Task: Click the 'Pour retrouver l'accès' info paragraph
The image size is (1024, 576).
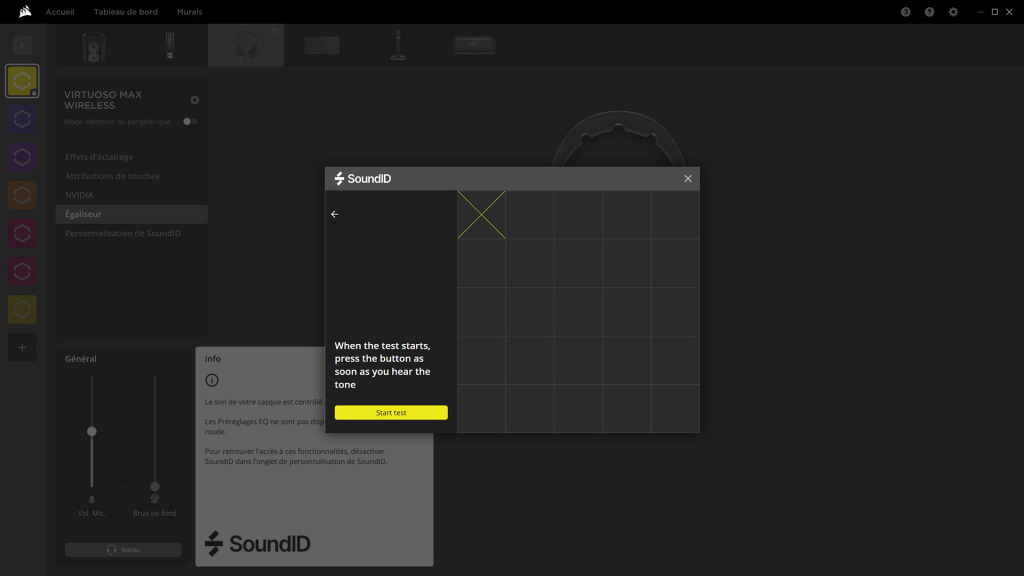Action: click(x=296, y=456)
